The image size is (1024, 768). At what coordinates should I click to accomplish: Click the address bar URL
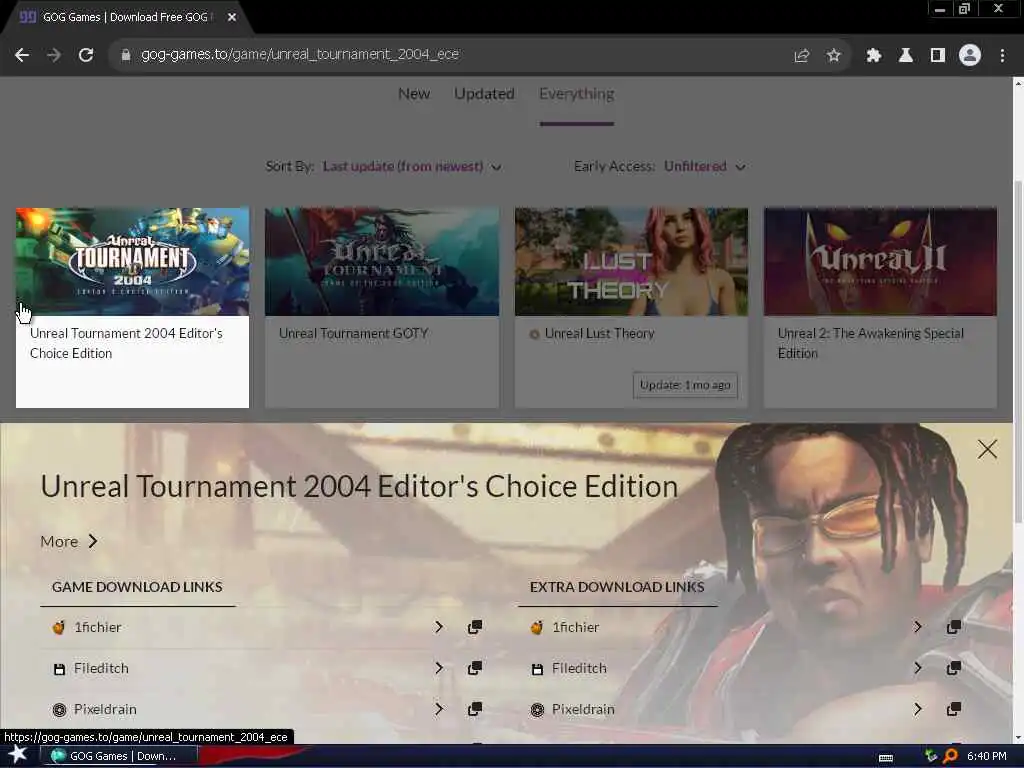[300, 54]
